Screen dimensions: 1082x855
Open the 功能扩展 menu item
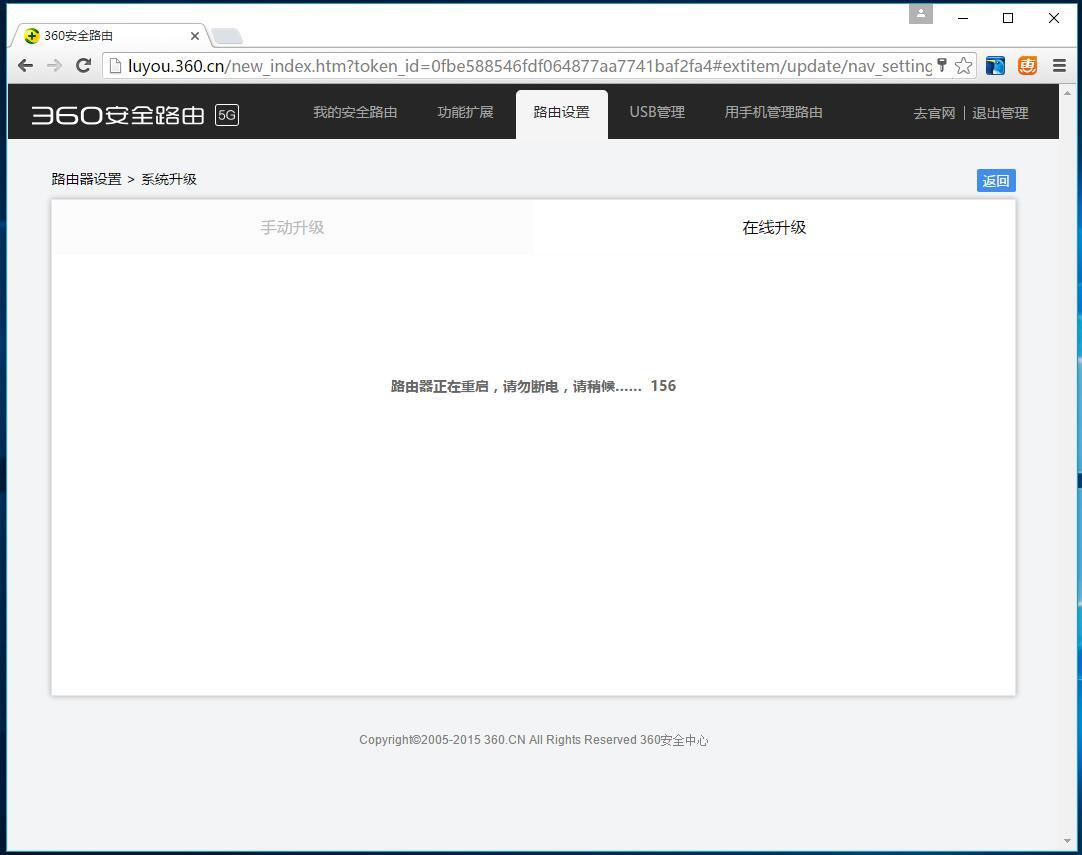coord(465,112)
